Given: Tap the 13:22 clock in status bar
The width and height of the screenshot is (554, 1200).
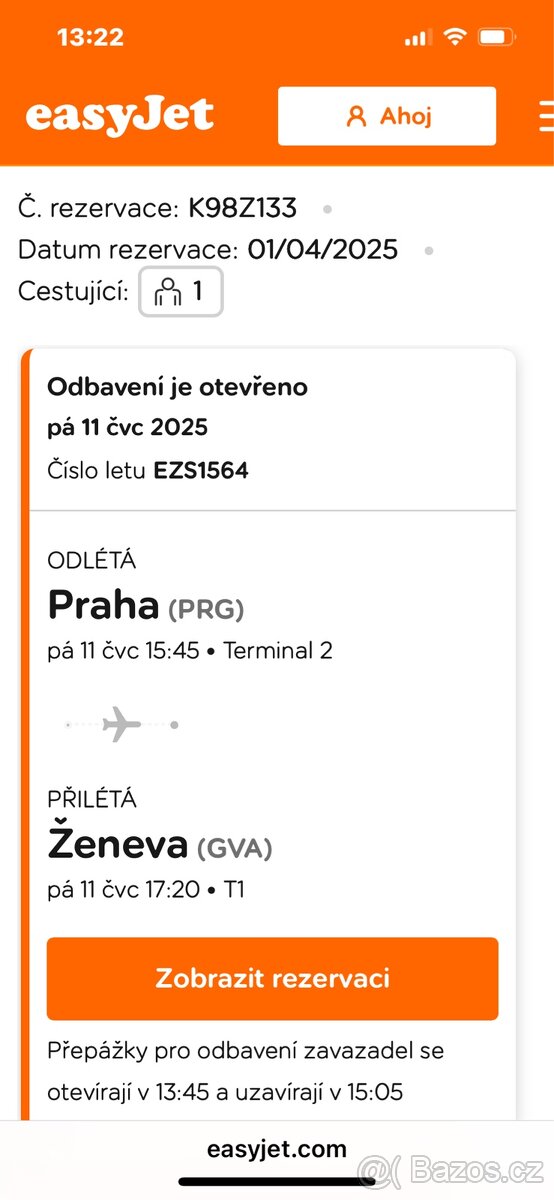Looking at the screenshot, I should tap(90, 38).
